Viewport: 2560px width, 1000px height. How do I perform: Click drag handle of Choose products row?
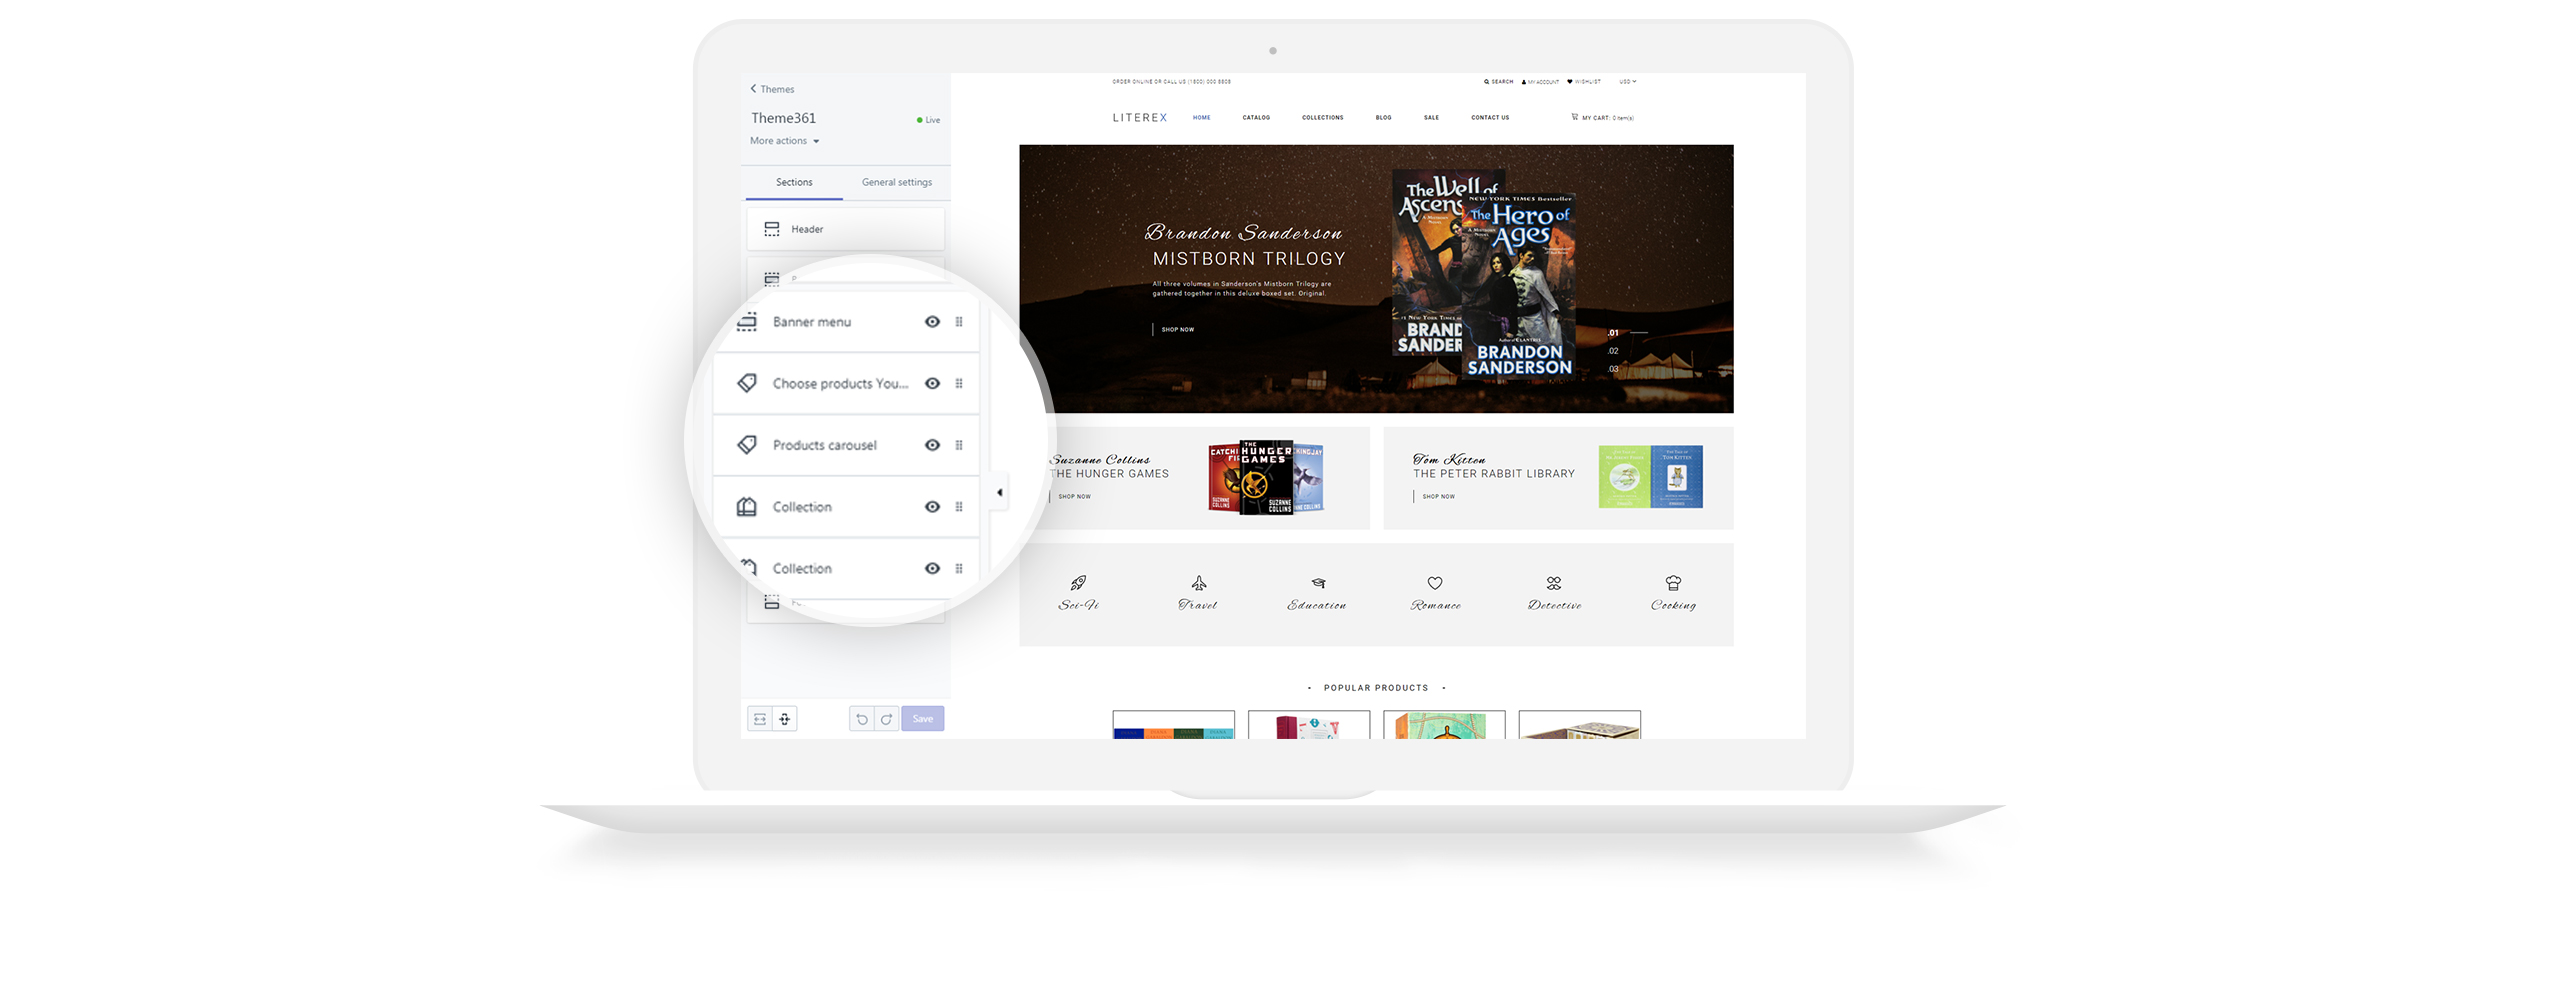pyautogui.click(x=959, y=384)
